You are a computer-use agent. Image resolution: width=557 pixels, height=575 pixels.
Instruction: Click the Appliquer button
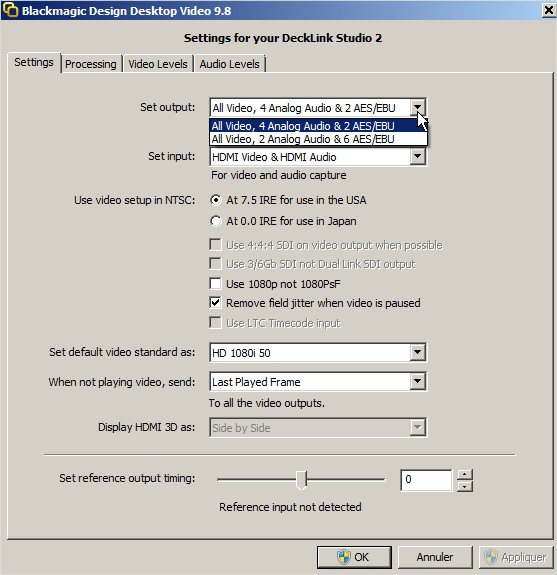[x=517, y=557]
